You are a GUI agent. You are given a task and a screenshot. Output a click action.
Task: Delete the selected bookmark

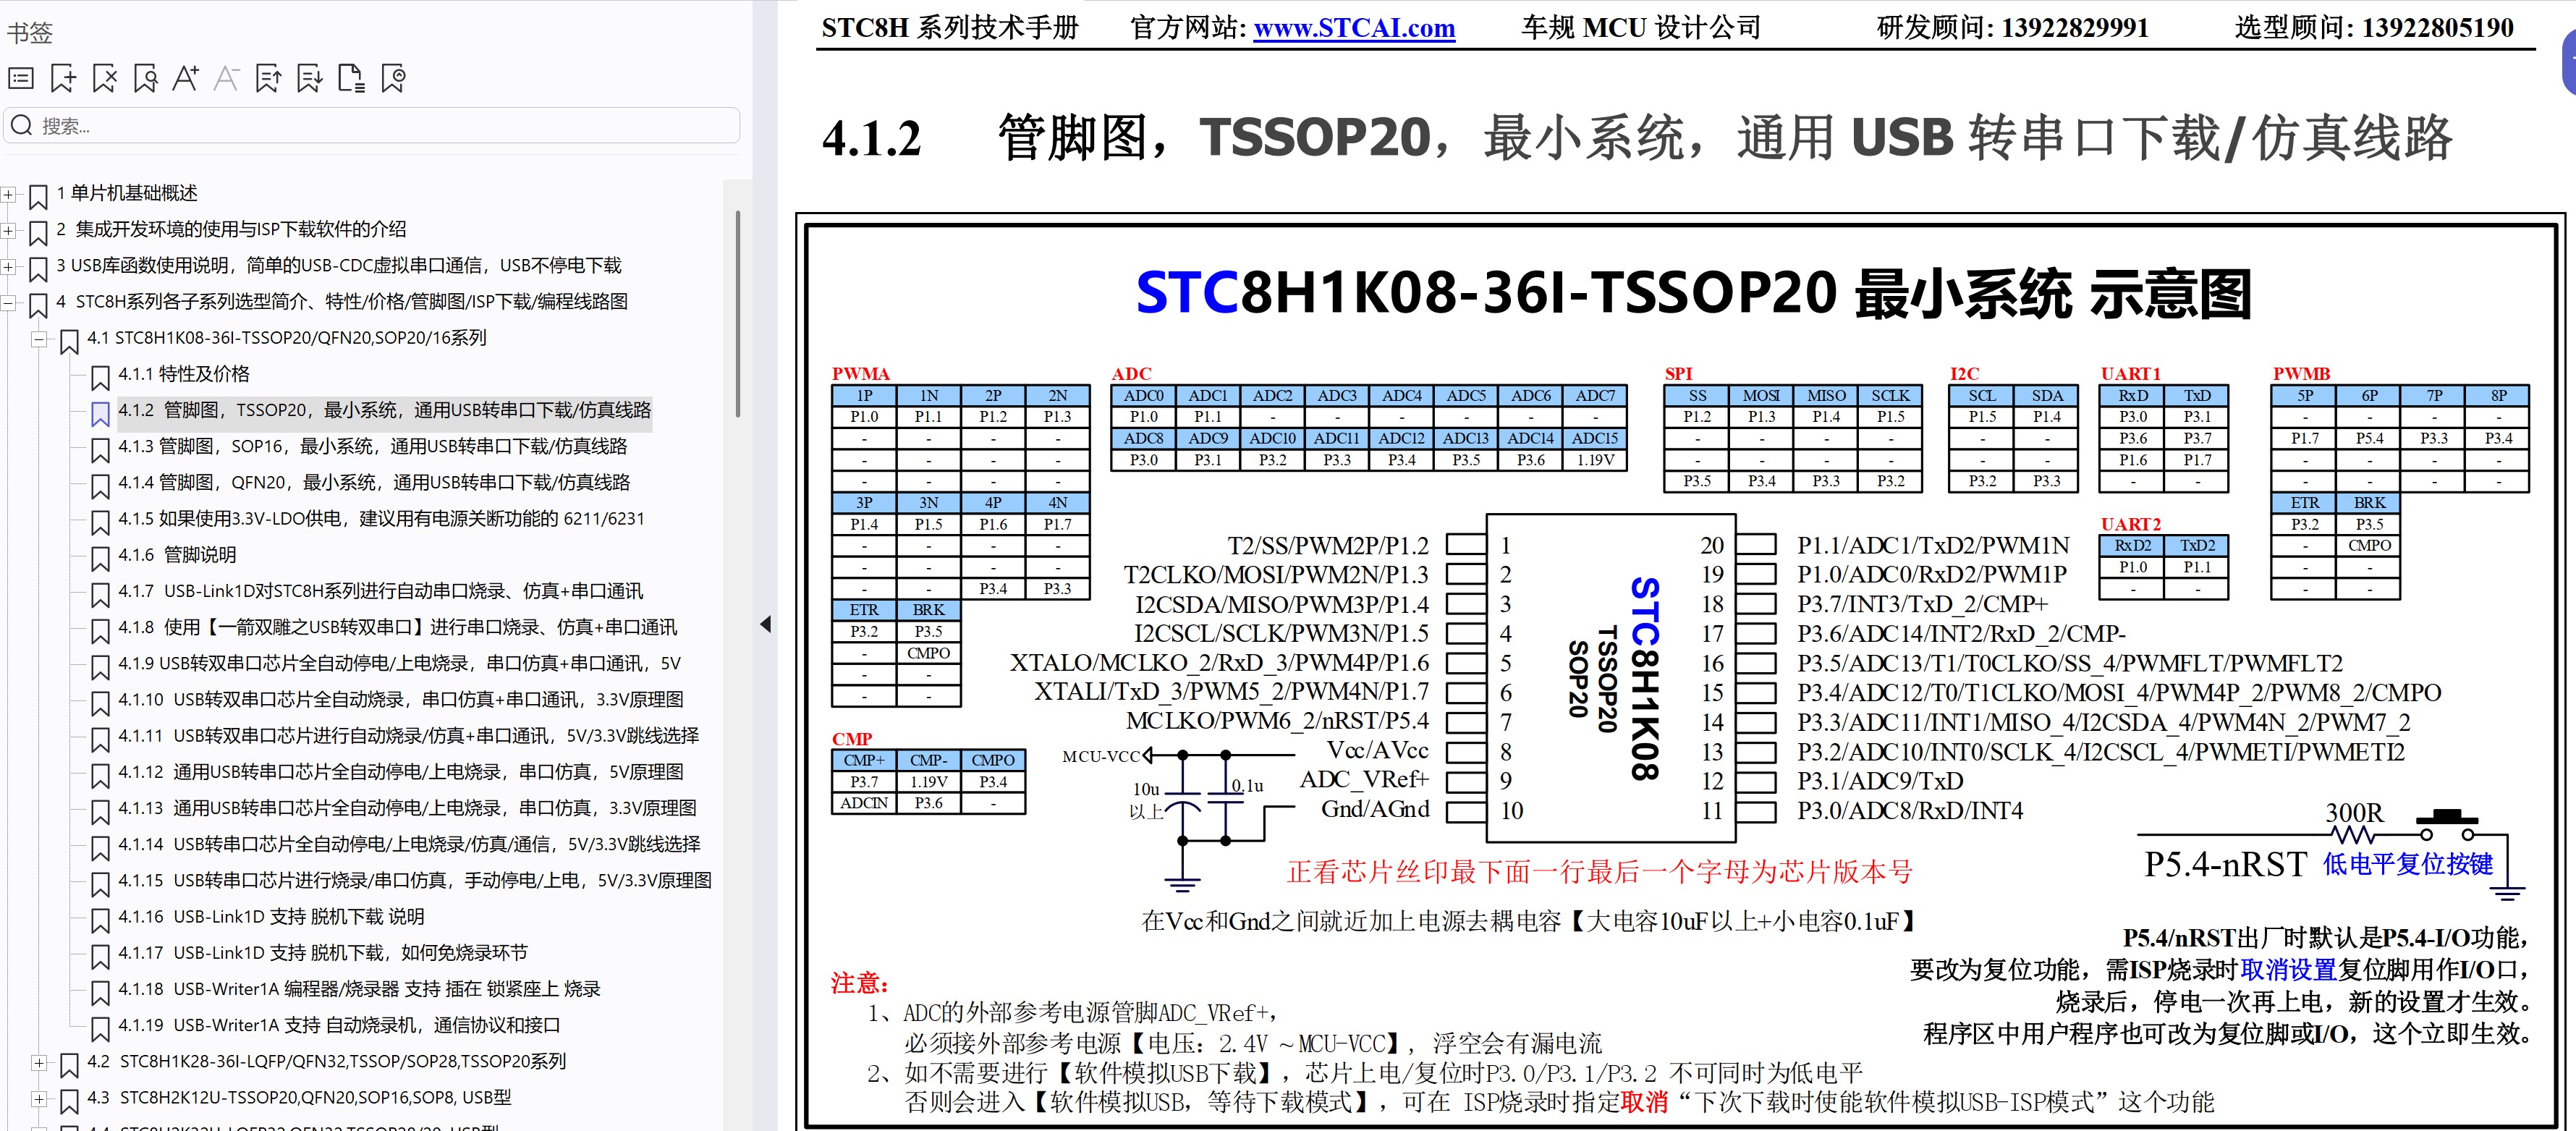click(104, 78)
